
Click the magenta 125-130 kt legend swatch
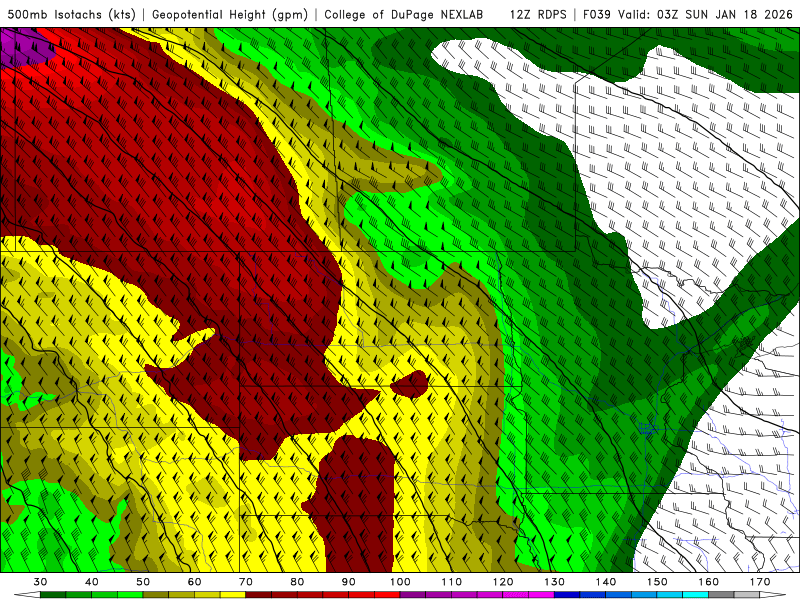point(541,595)
